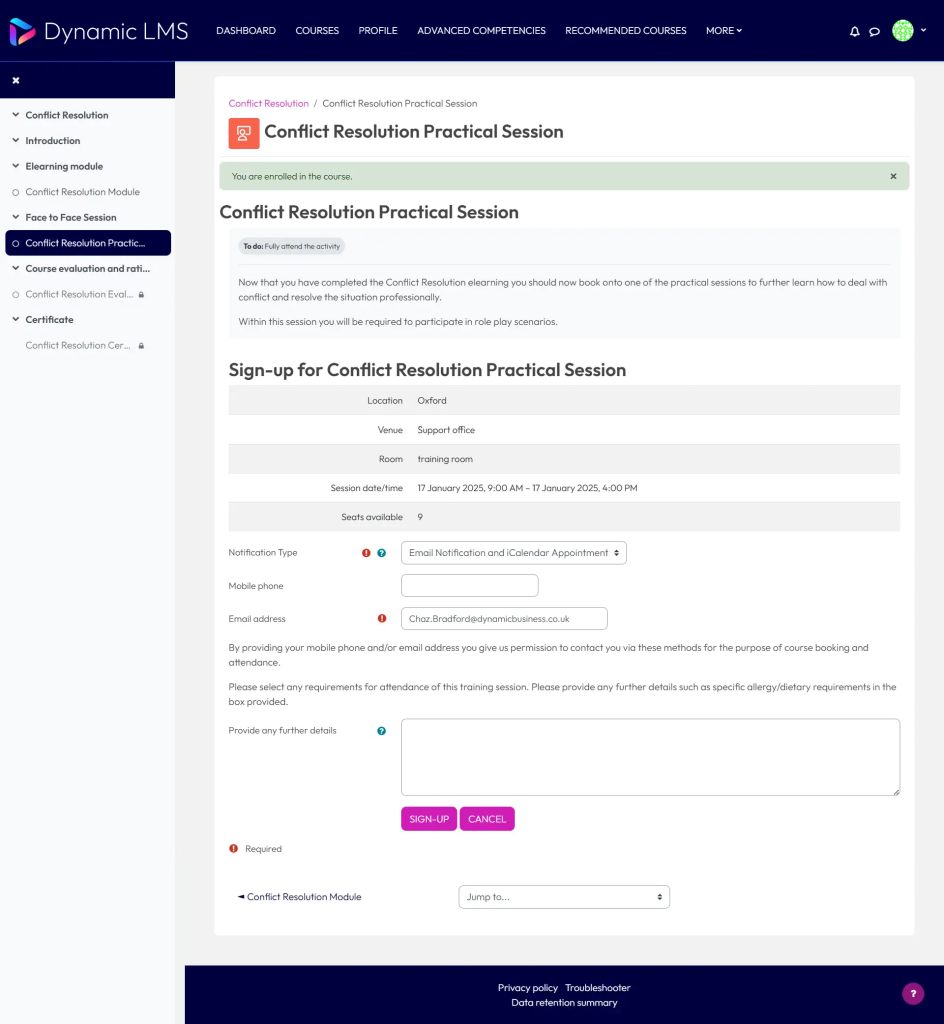Open the MORE navigation menu
Viewport: 944px width, 1024px height.
point(723,31)
